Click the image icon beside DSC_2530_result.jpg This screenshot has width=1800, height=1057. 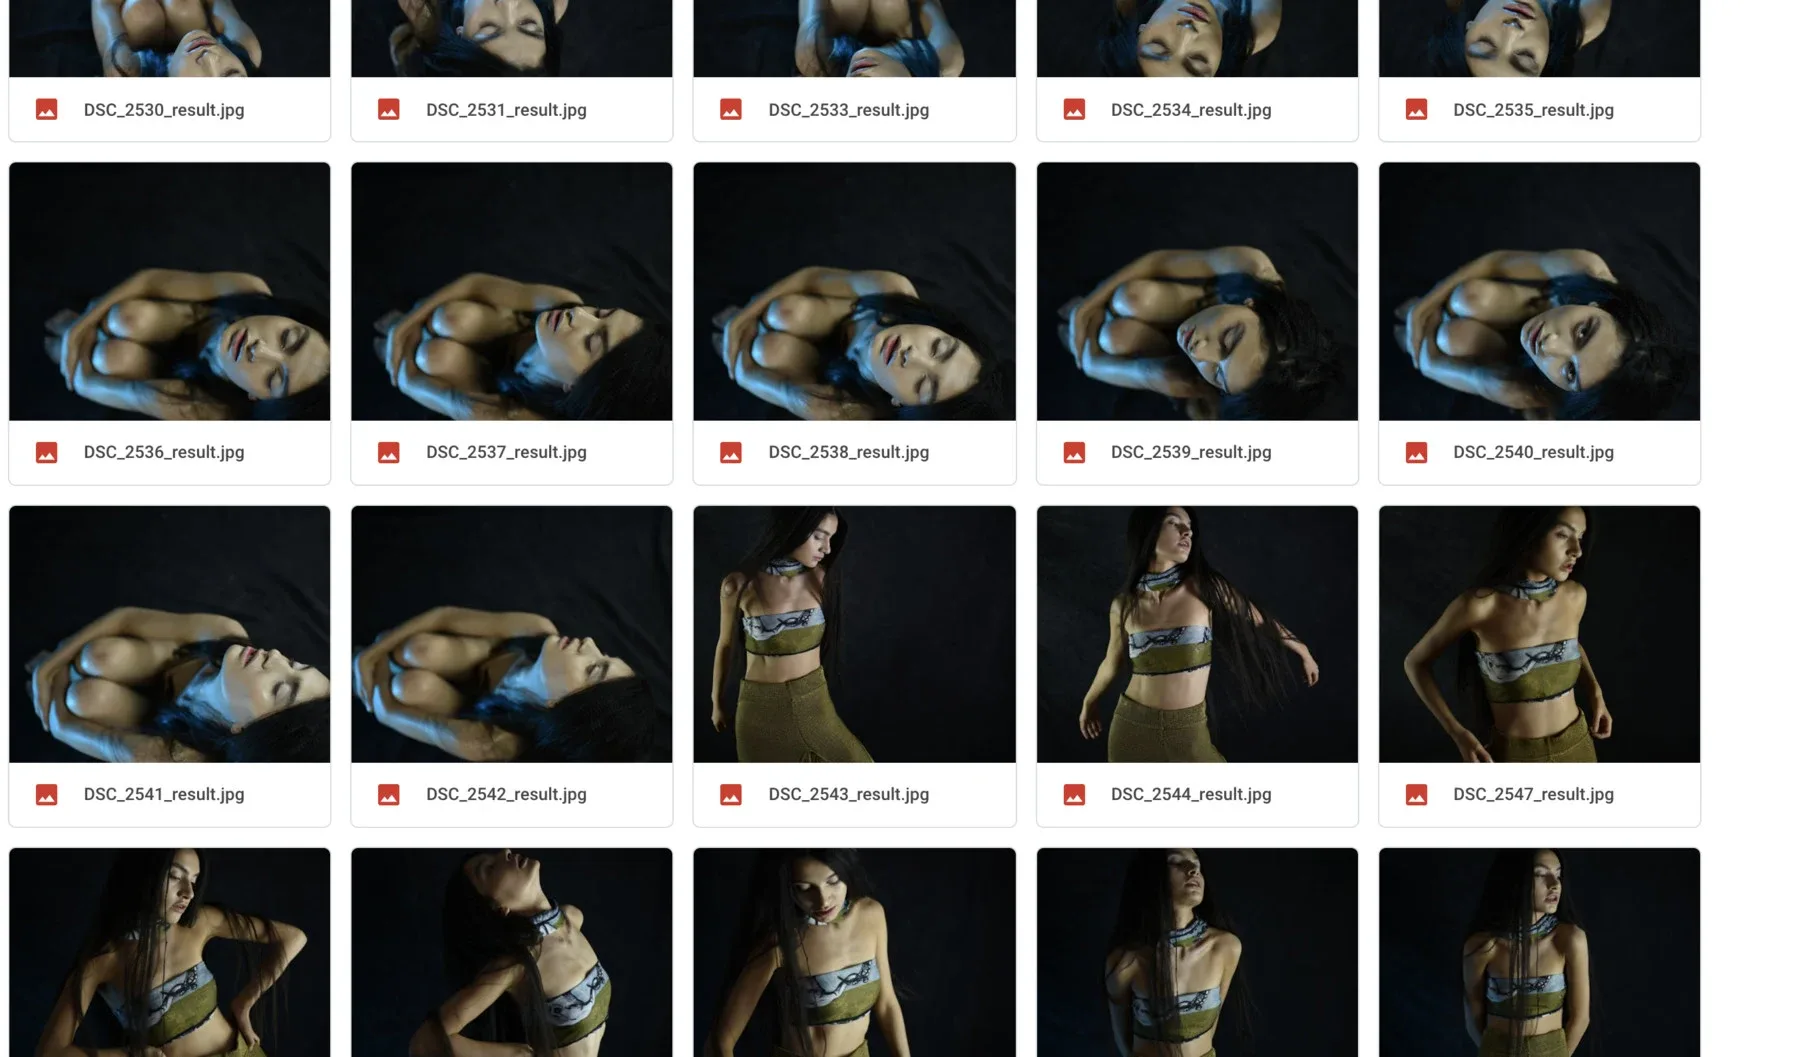tap(46, 110)
